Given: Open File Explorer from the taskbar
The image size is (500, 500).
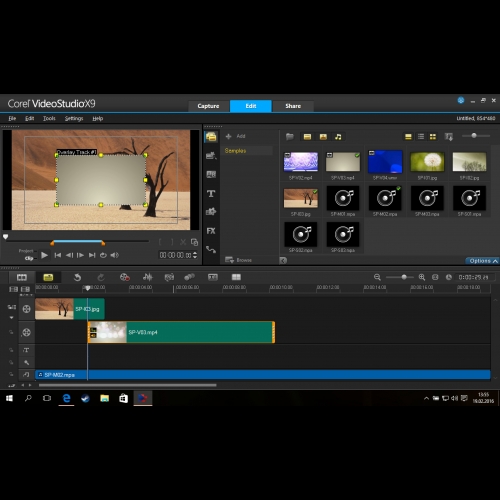Looking at the screenshot, I should pyautogui.click(x=104, y=398).
